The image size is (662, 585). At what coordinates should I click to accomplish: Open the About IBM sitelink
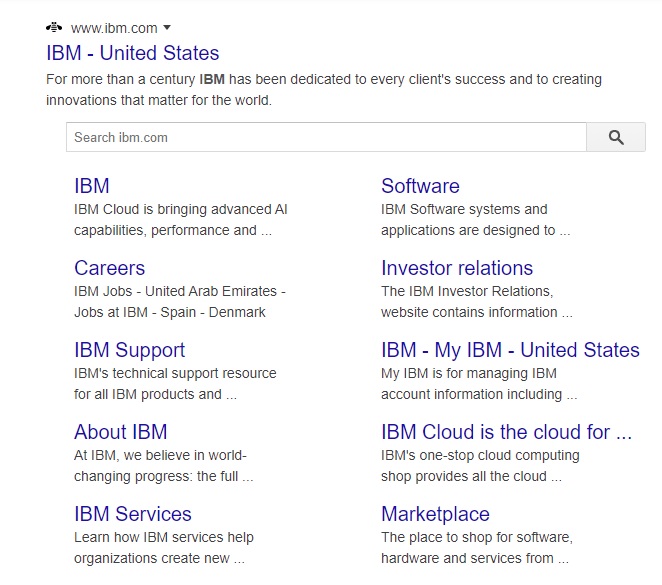(121, 432)
